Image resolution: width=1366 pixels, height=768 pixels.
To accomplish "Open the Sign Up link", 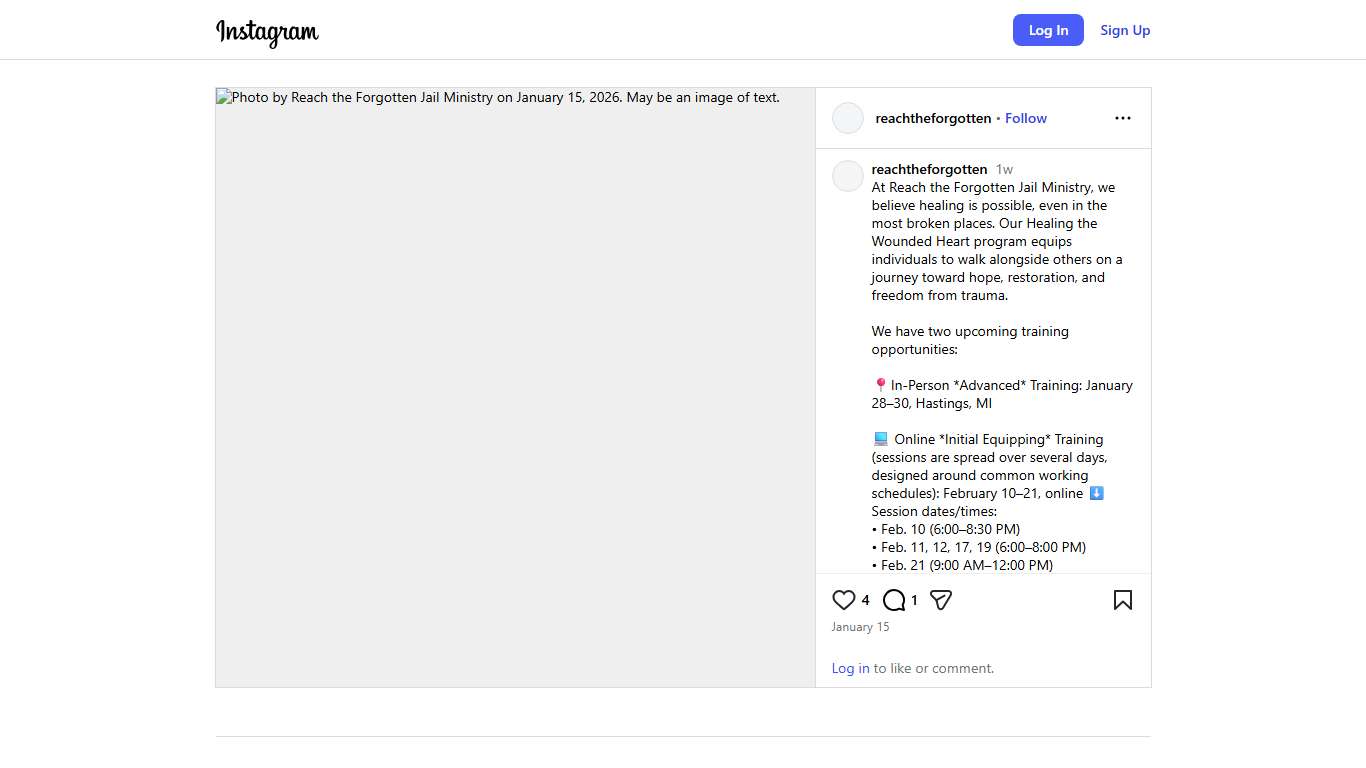I will point(1125,30).
